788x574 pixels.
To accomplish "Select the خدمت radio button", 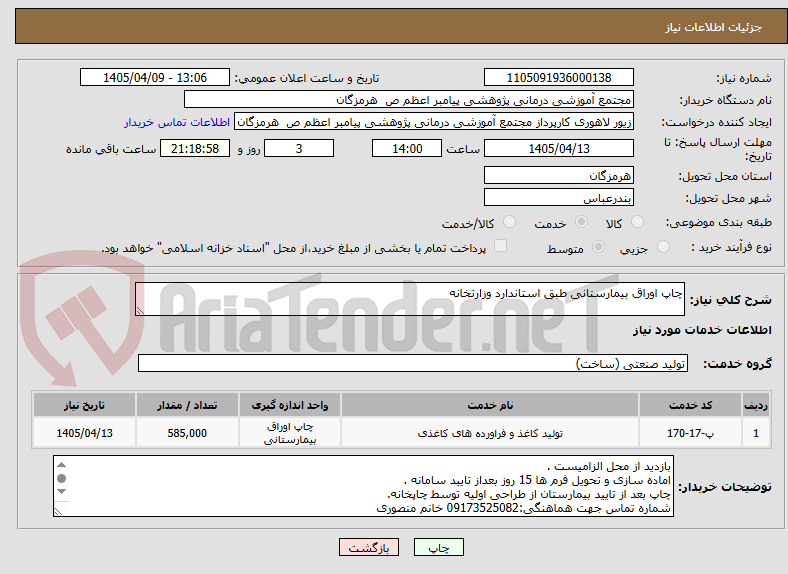I will pos(581,222).
